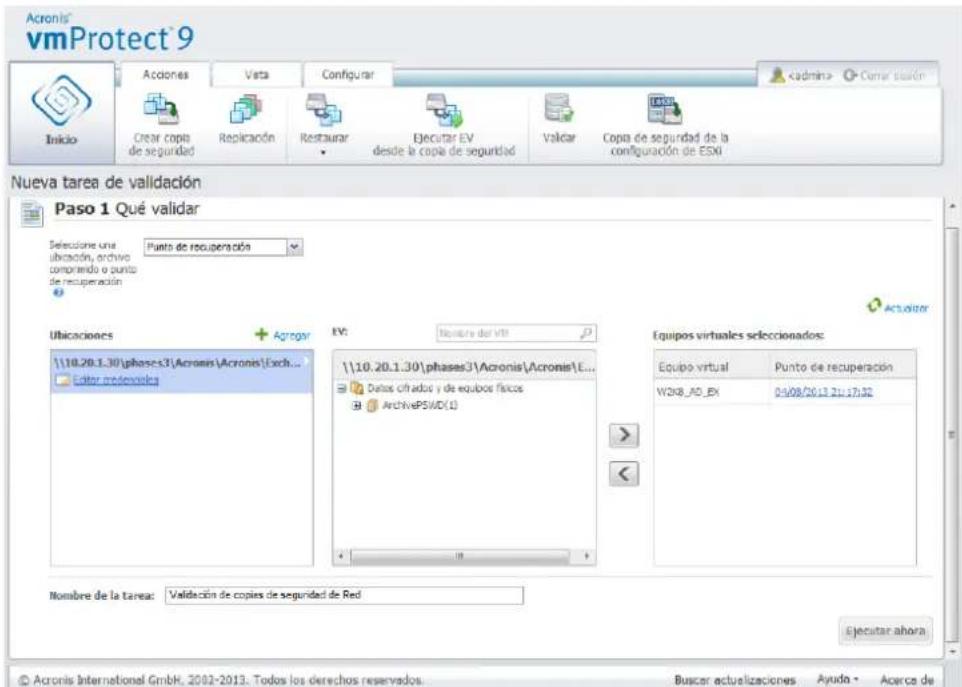Click the EV location path header

tap(464, 367)
